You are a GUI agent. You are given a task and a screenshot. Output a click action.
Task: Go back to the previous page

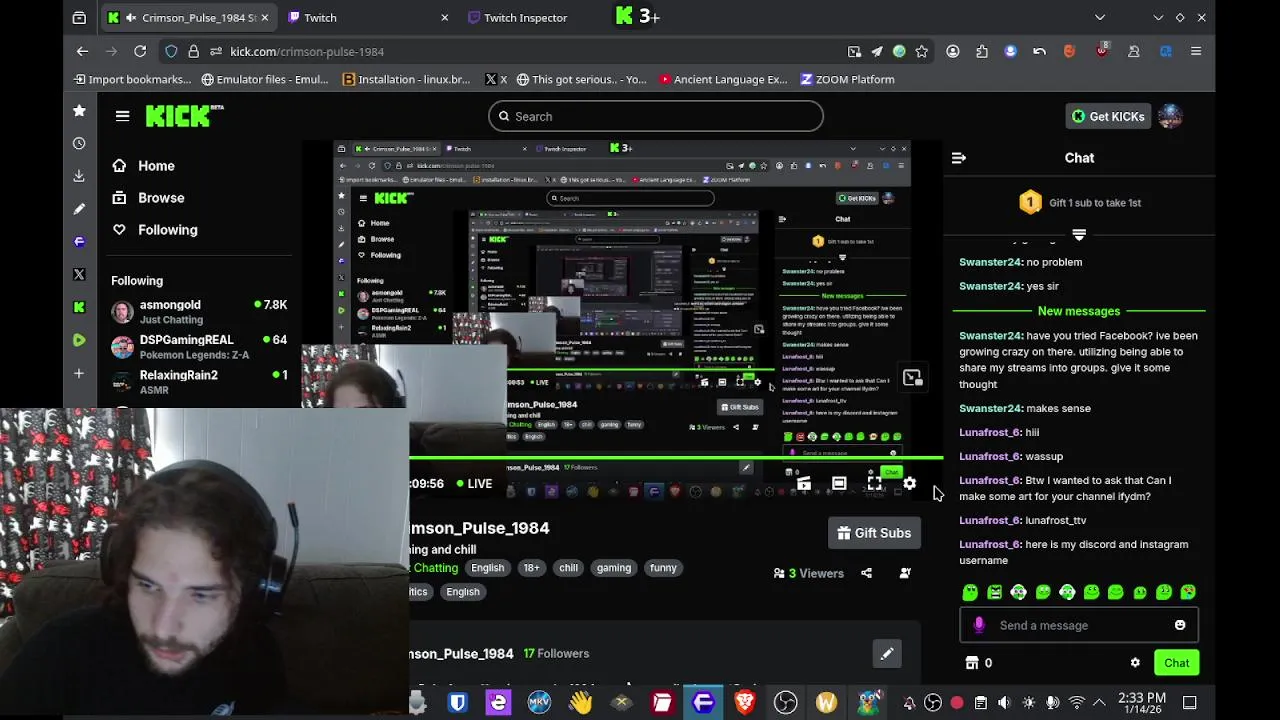coord(83,51)
